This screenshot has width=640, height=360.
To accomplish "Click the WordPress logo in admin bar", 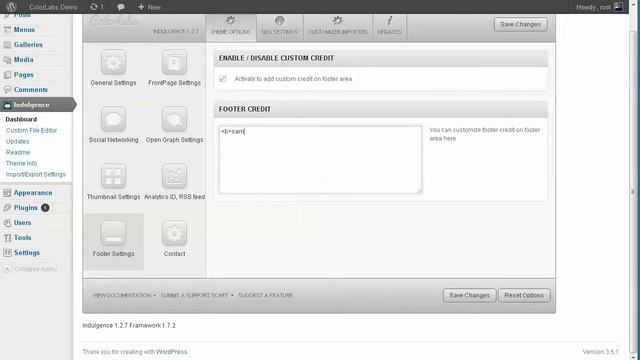I will [11, 7].
